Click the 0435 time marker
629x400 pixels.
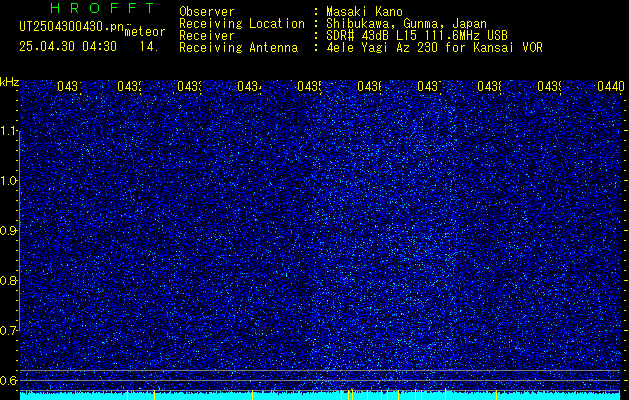tap(309, 86)
